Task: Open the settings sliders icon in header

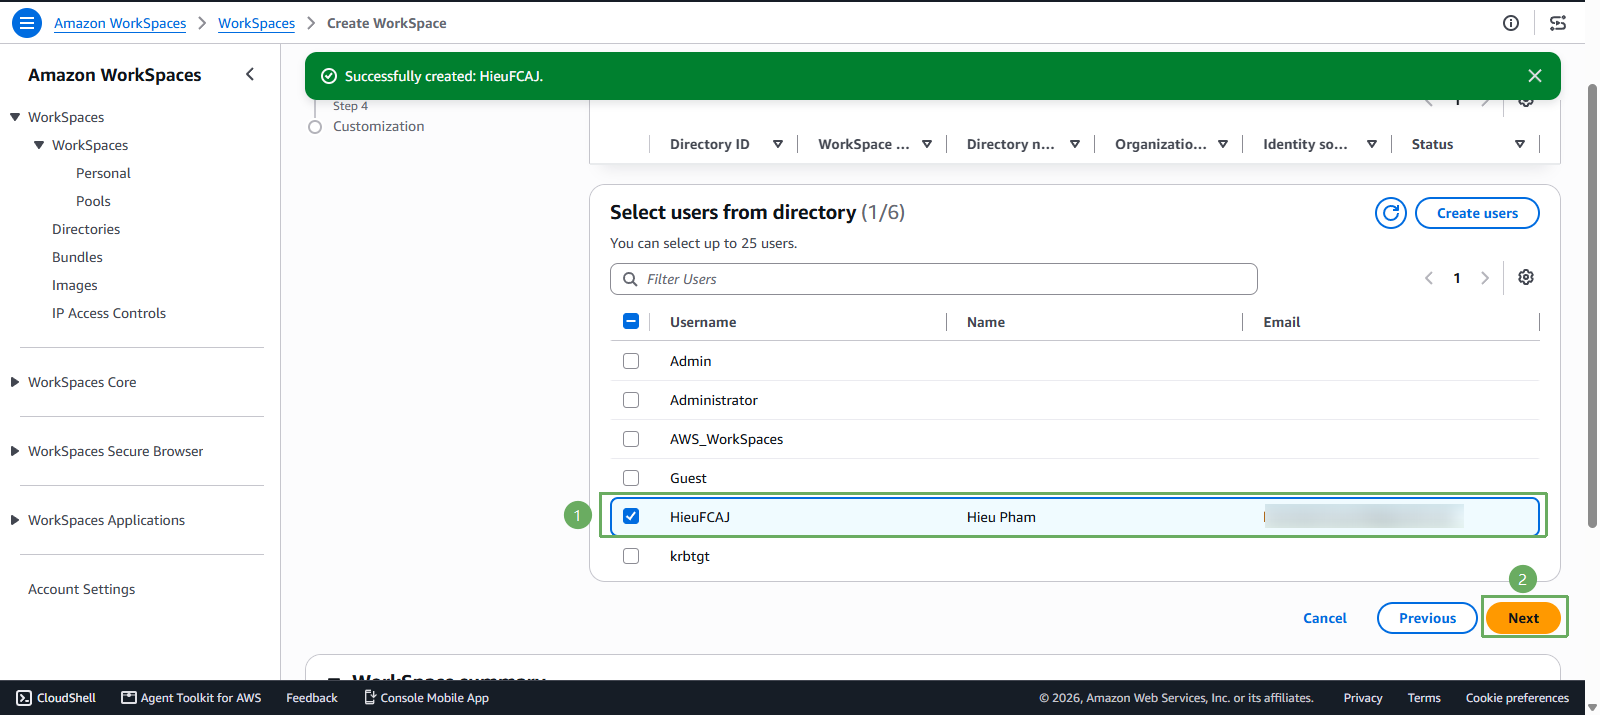Action: tap(1558, 23)
